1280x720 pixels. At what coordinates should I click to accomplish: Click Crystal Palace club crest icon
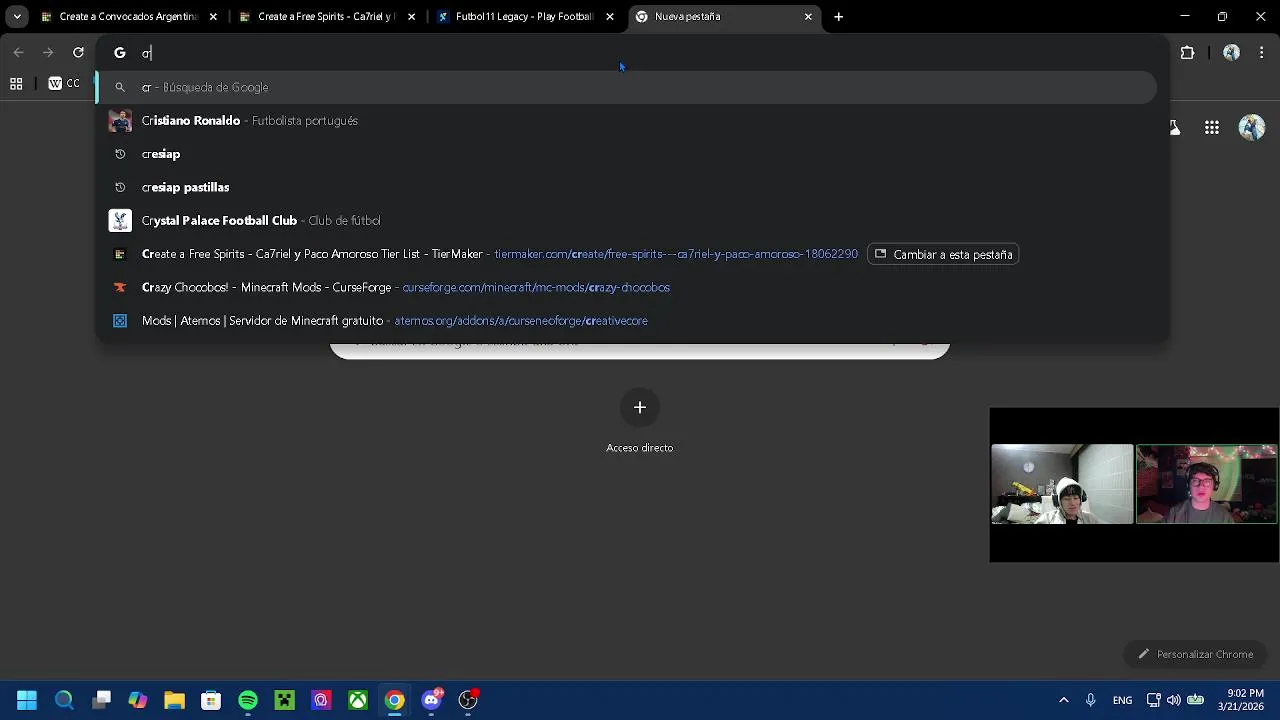(120, 220)
